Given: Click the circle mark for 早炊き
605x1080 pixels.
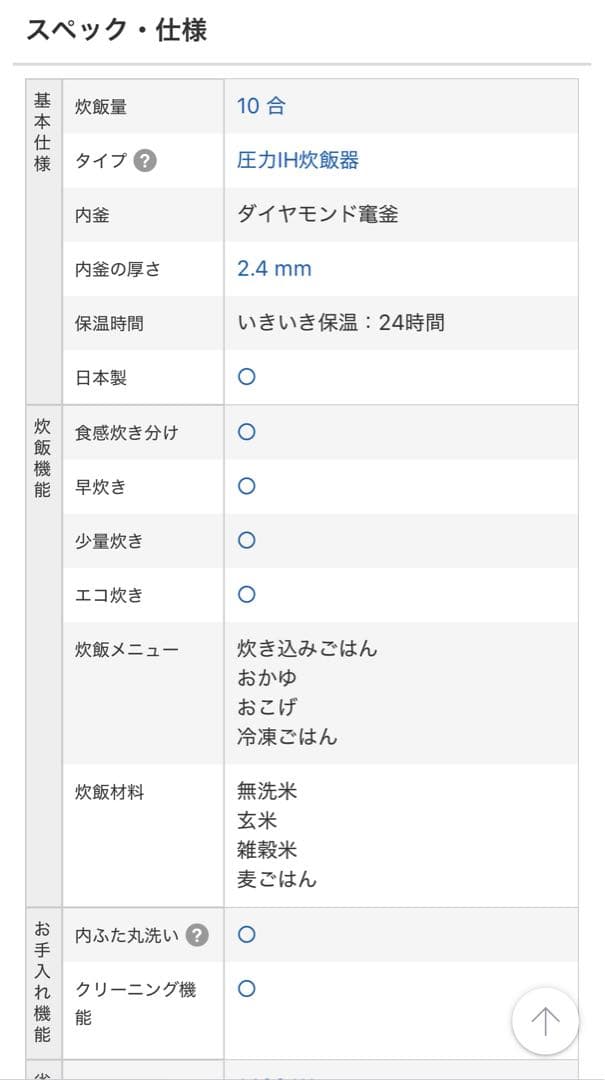Looking at the screenshot, I should pyautogui.click(x=245, y=486).
